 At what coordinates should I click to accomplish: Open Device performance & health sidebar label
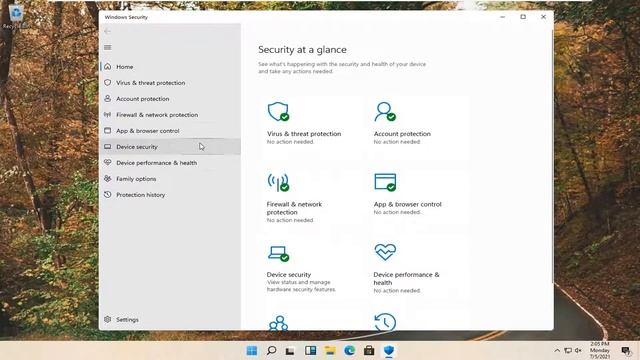pyautogui.click(x=157, y=162)
